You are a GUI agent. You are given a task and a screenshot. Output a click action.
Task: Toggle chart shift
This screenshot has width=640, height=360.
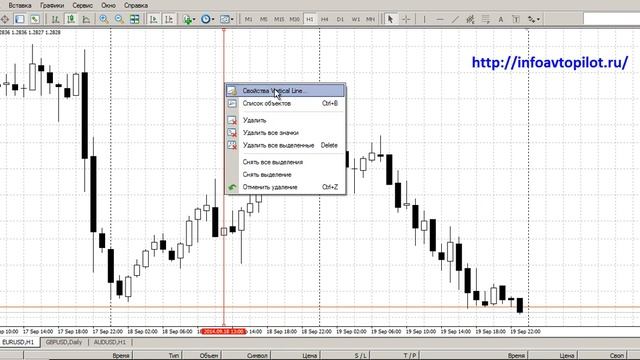point(169,19)
